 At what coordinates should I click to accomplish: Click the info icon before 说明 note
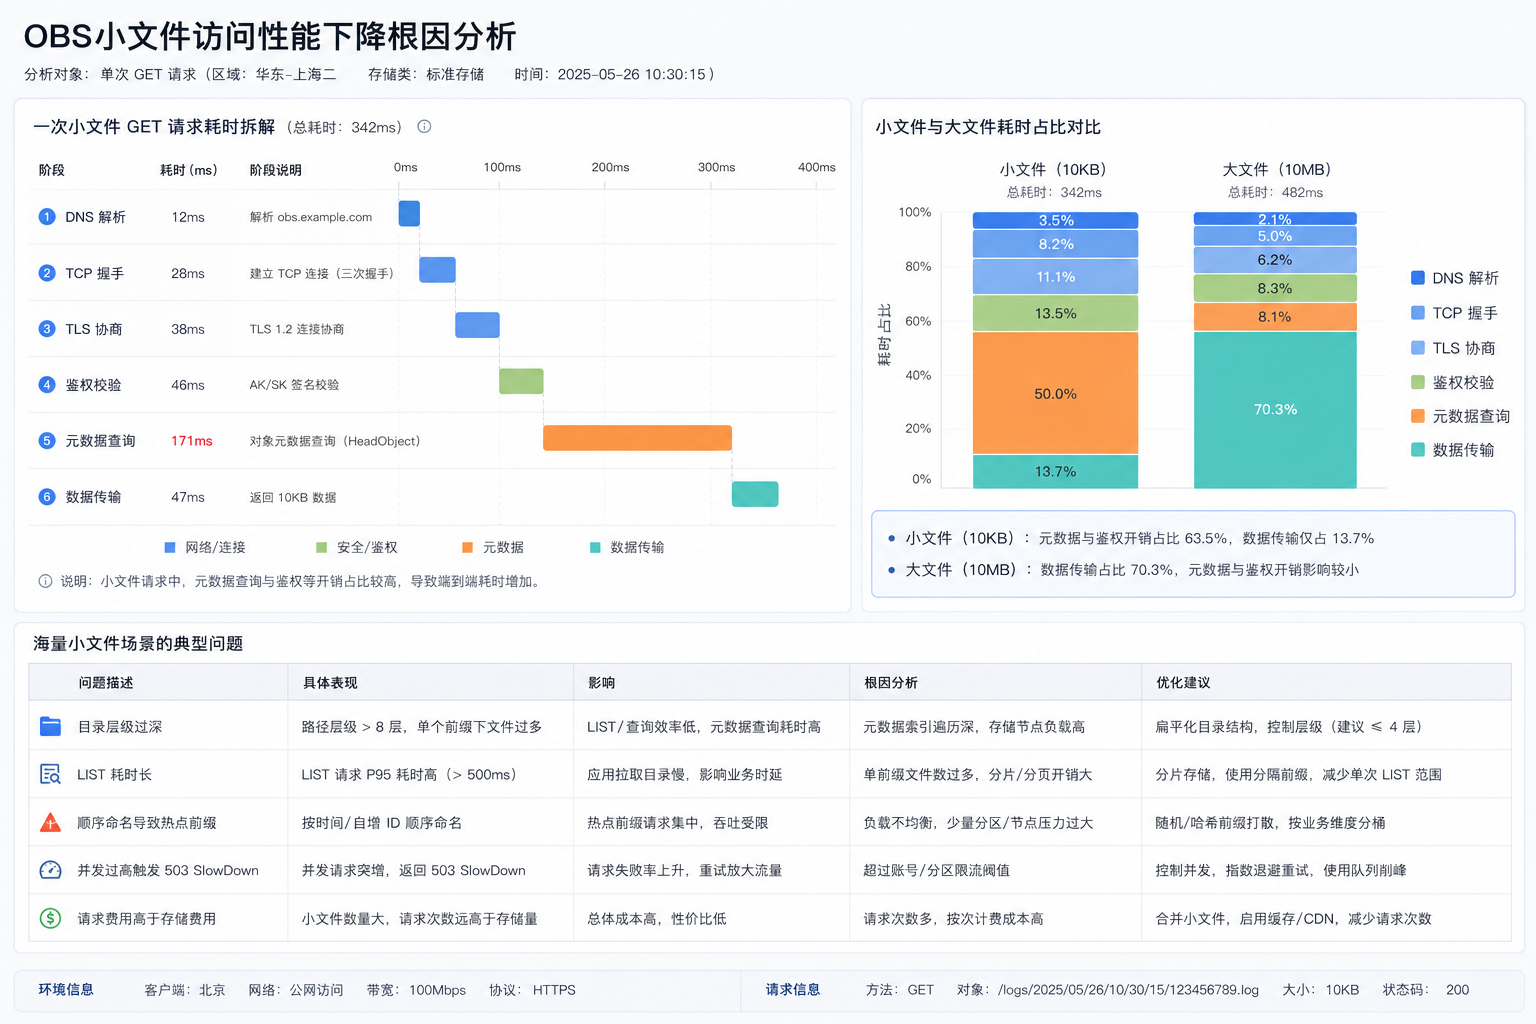(45, 581)
